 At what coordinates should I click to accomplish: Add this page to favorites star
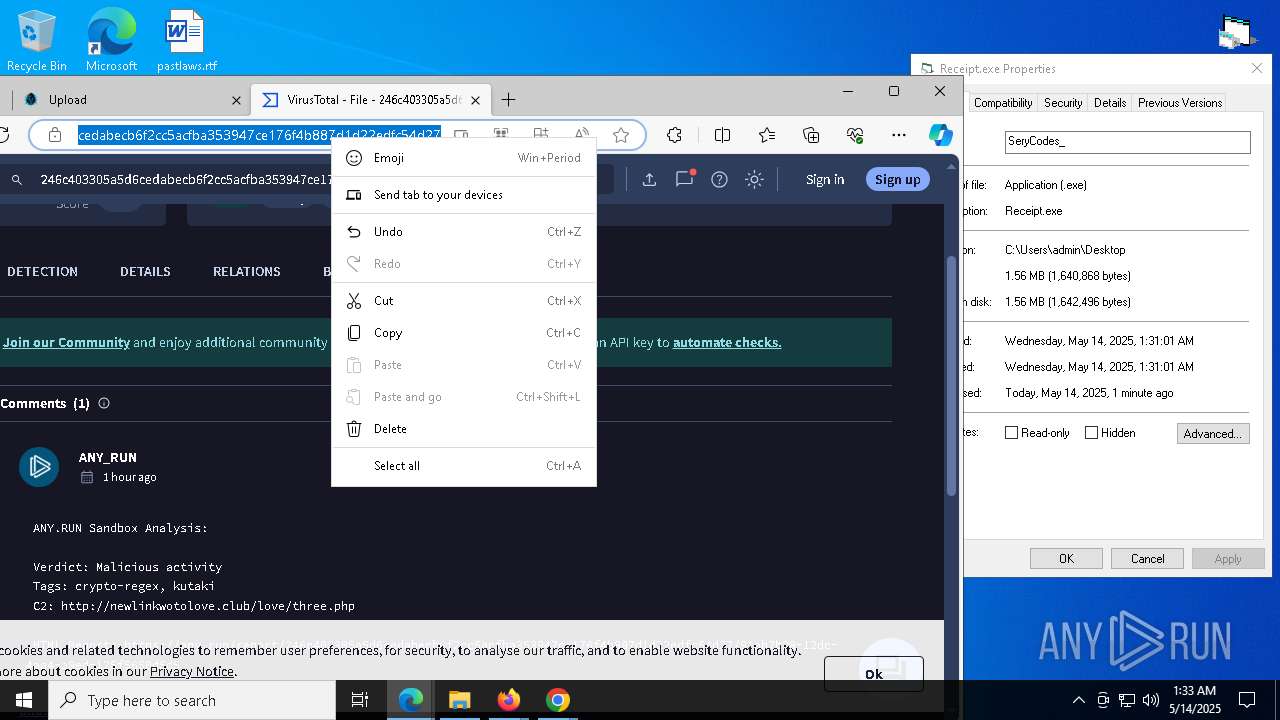621,135
